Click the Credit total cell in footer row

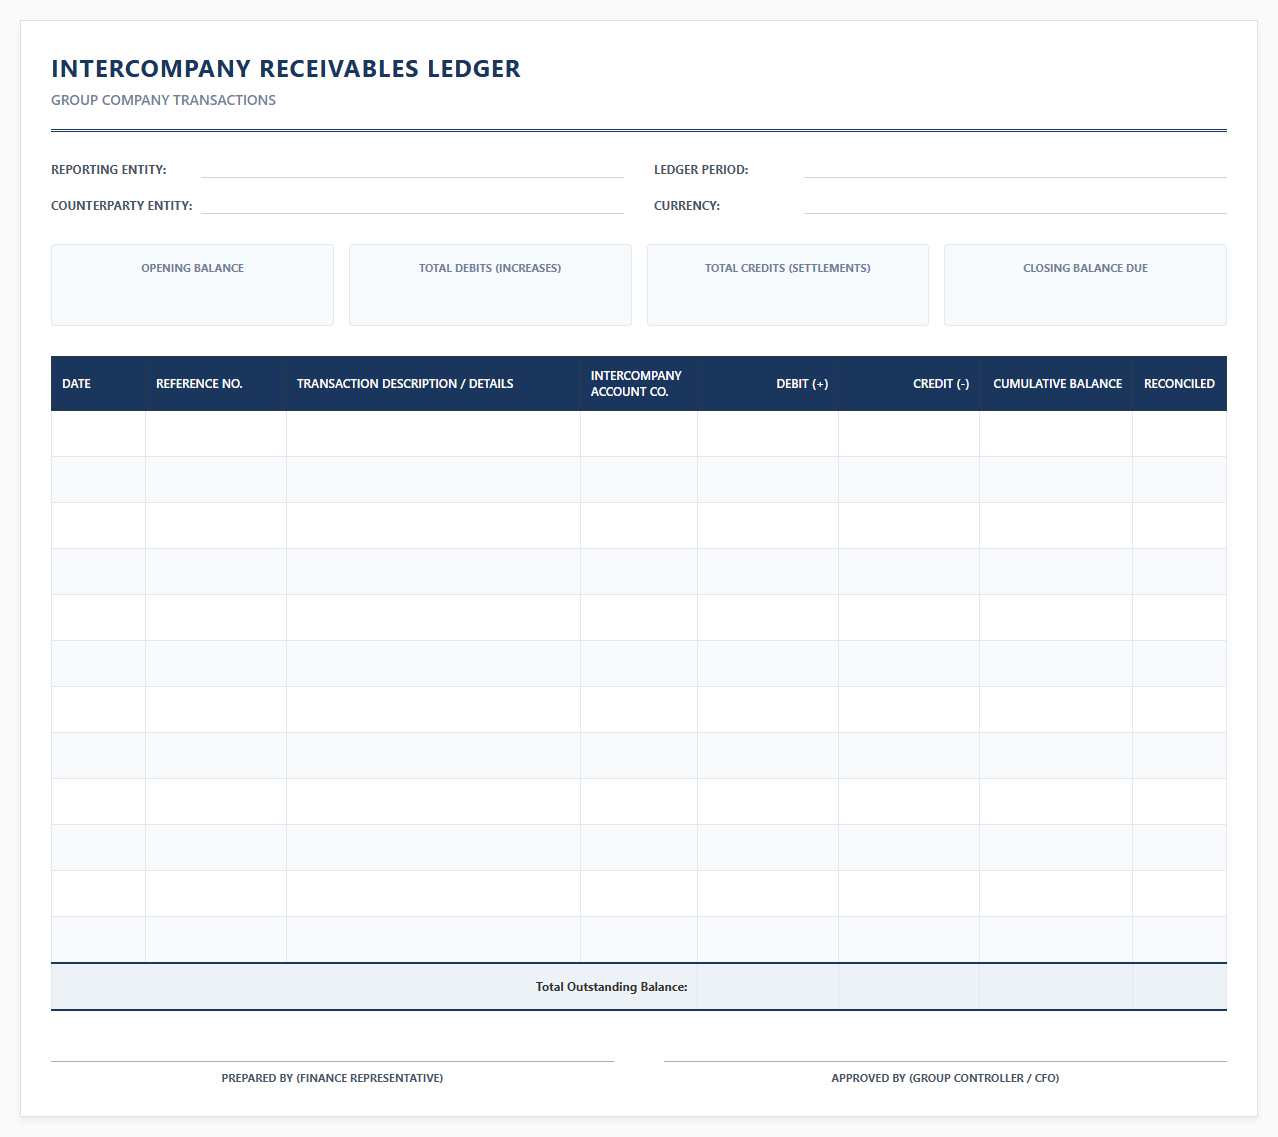pyautogui.click(x=909, y=987)
